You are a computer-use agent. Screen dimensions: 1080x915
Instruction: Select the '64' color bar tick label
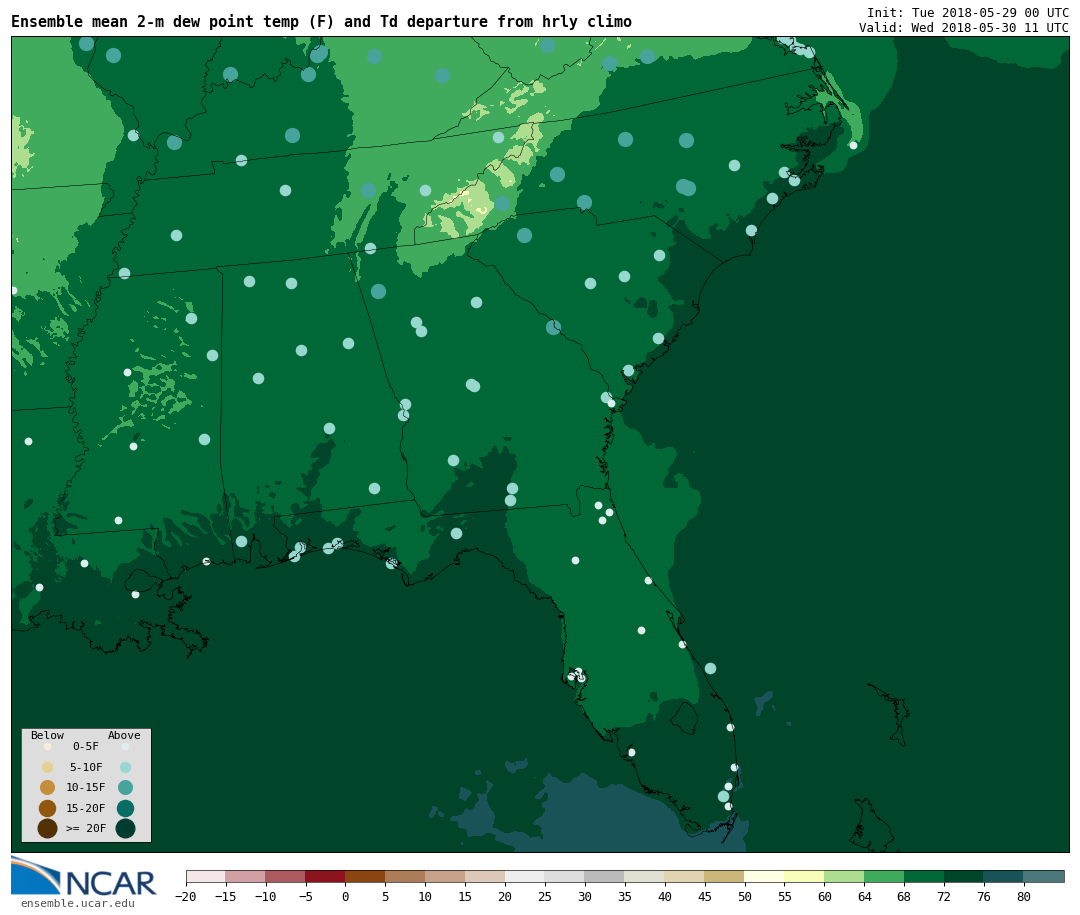pyautogui.click(x=864, y=896)
